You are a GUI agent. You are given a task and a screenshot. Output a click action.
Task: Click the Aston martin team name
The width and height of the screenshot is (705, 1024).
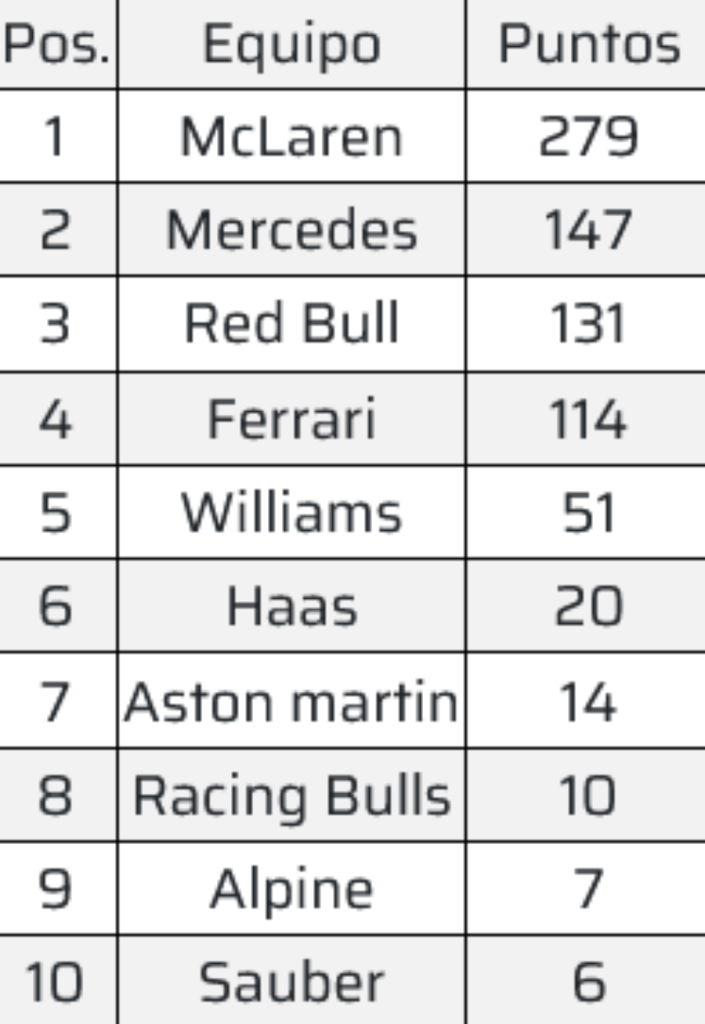coord(291,702)
